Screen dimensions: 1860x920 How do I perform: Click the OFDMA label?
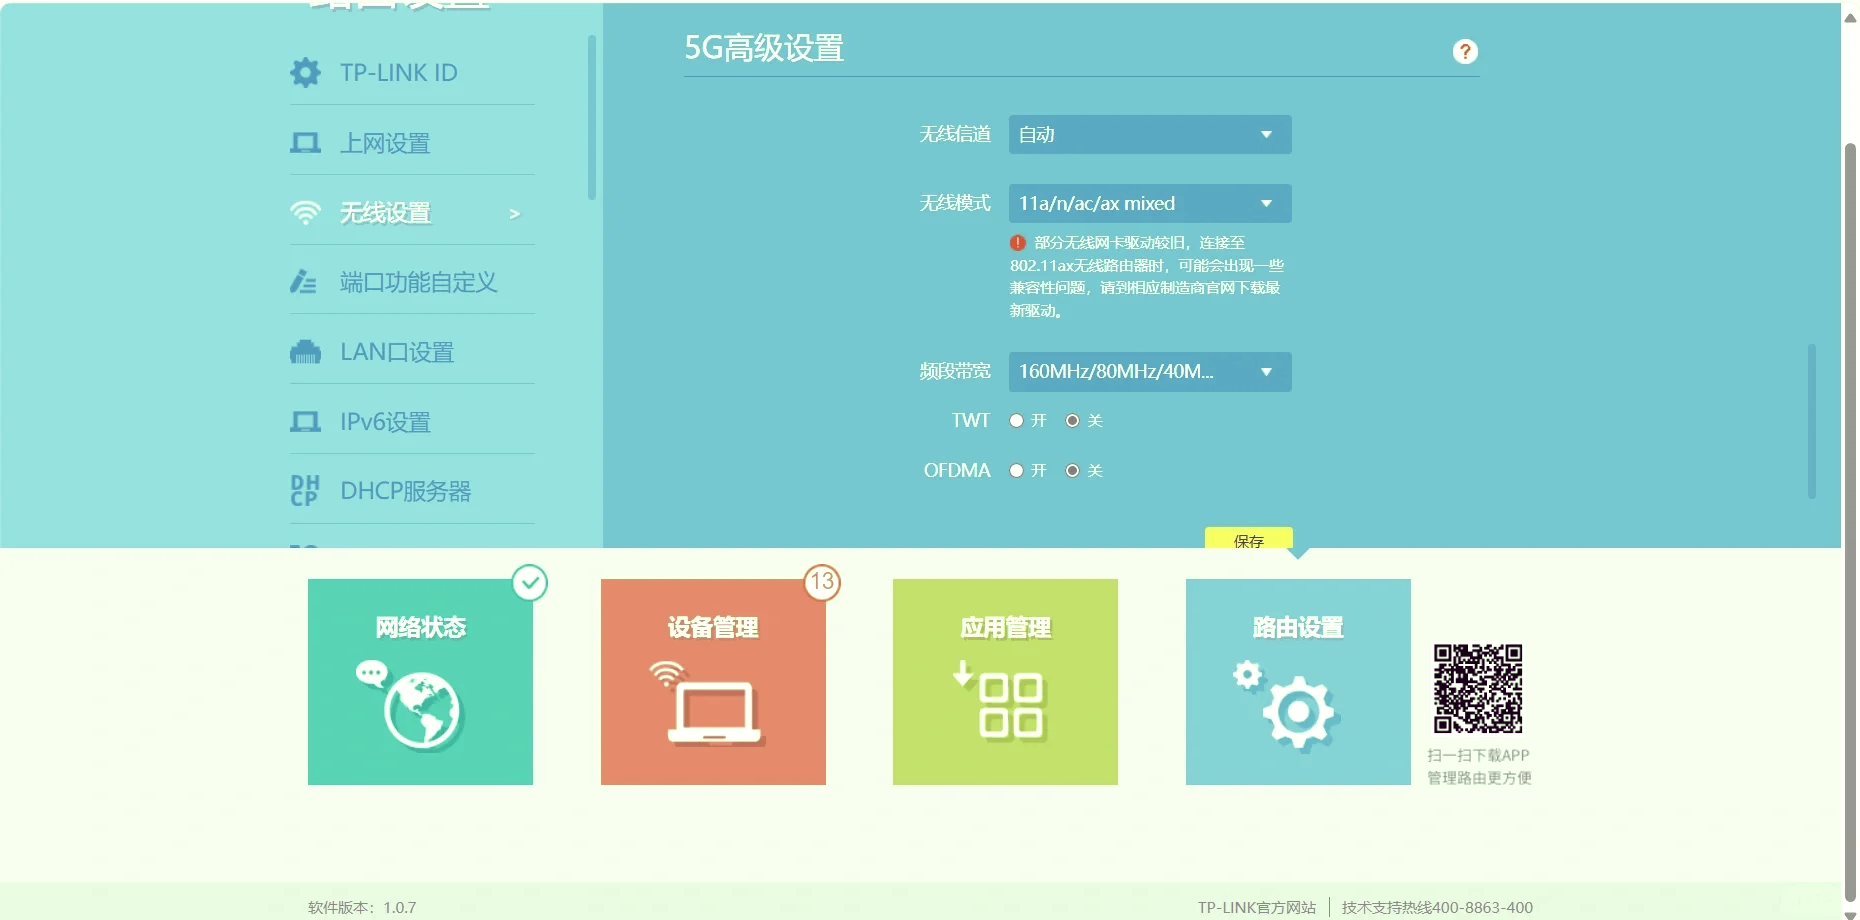[x=957, y=470]
